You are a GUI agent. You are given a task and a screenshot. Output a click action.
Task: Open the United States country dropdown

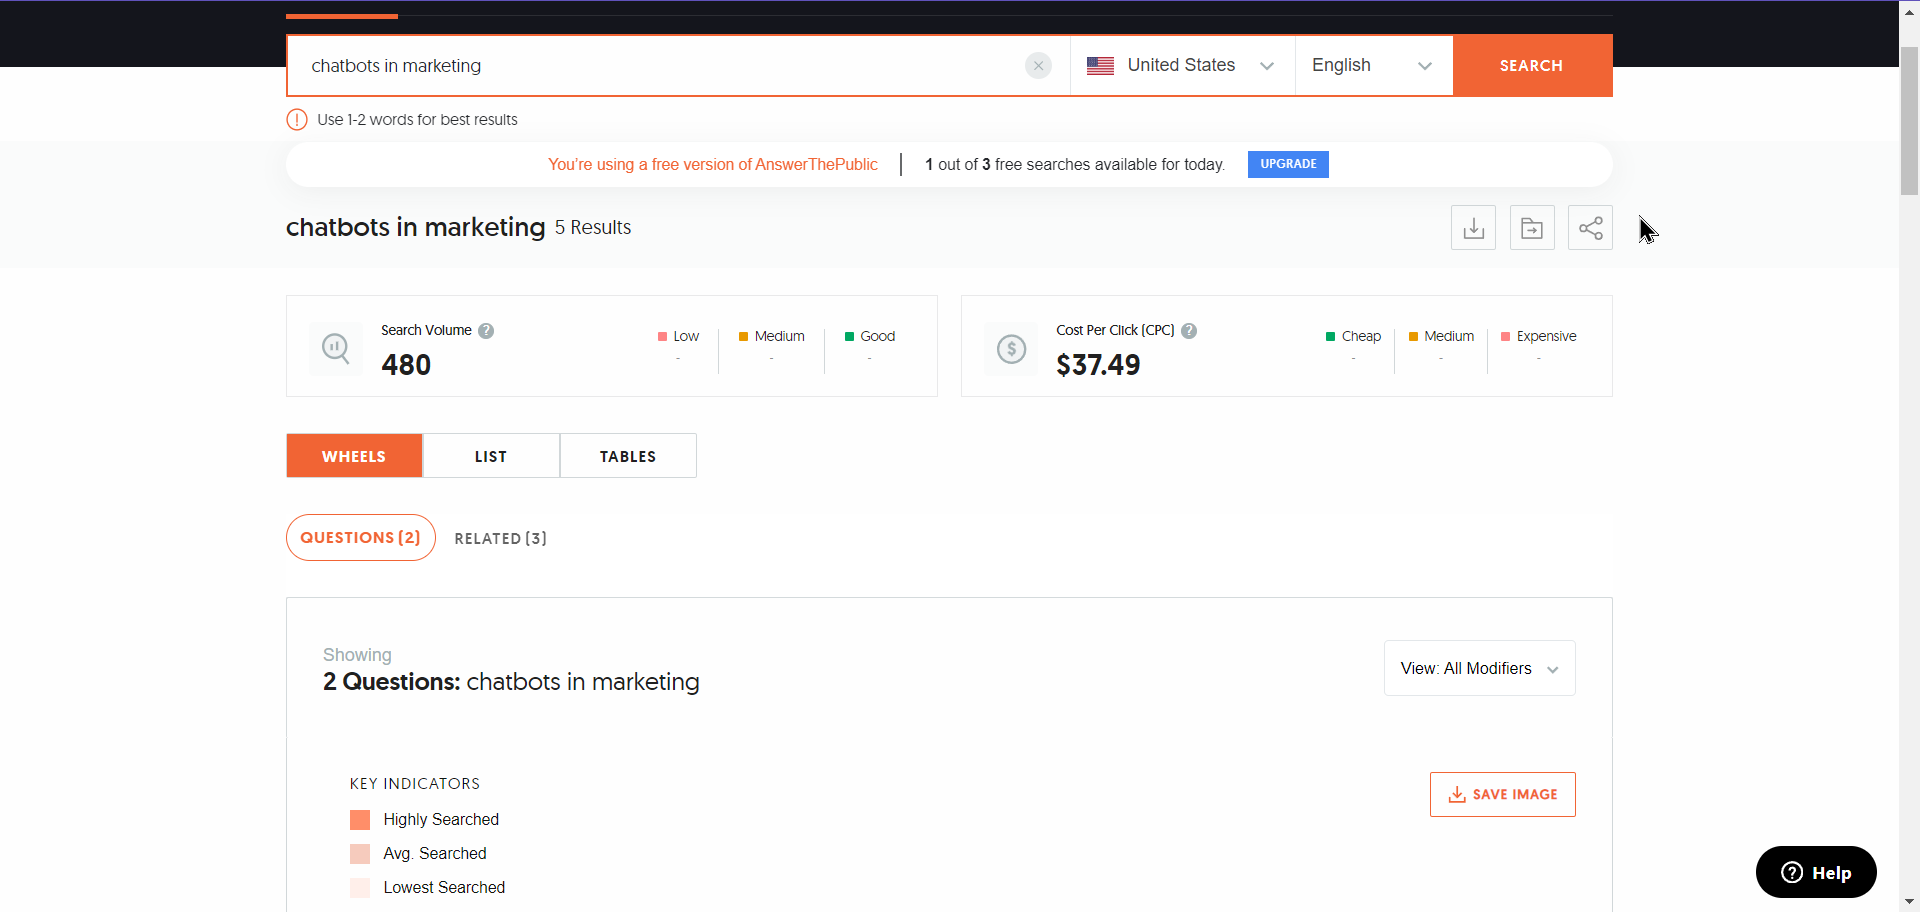click(x=1181, y=66)
